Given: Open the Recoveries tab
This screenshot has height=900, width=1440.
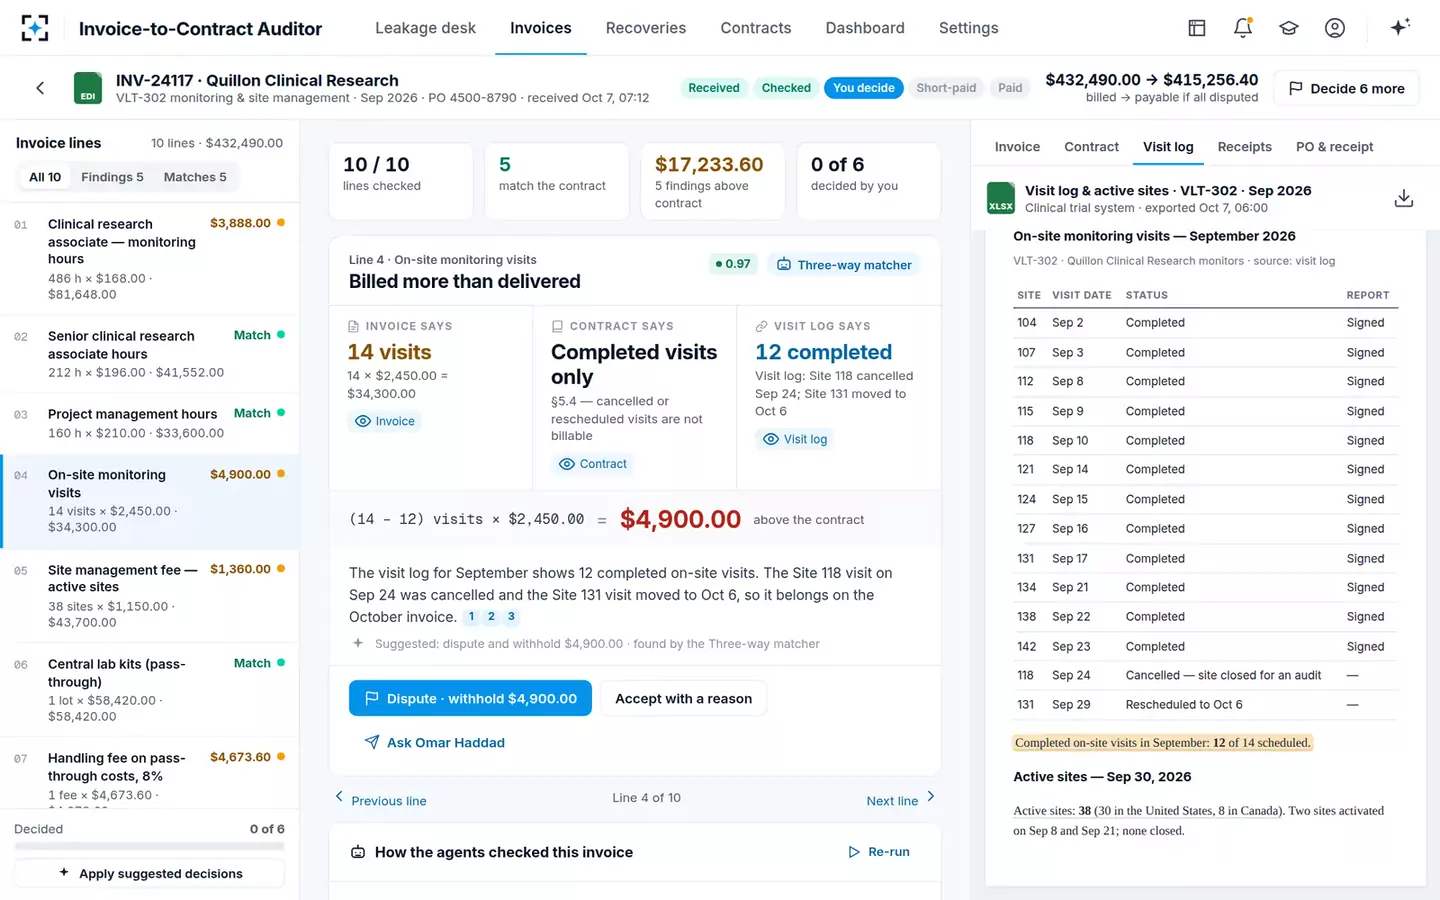Looking at the screenshot, I should (x=646, y=28).
